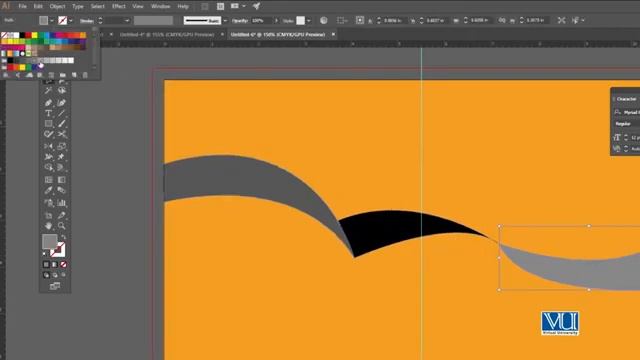The width and height of the screenshot is (640, 360).
Task: Select the Zoom tool
Action: point(62,226)
